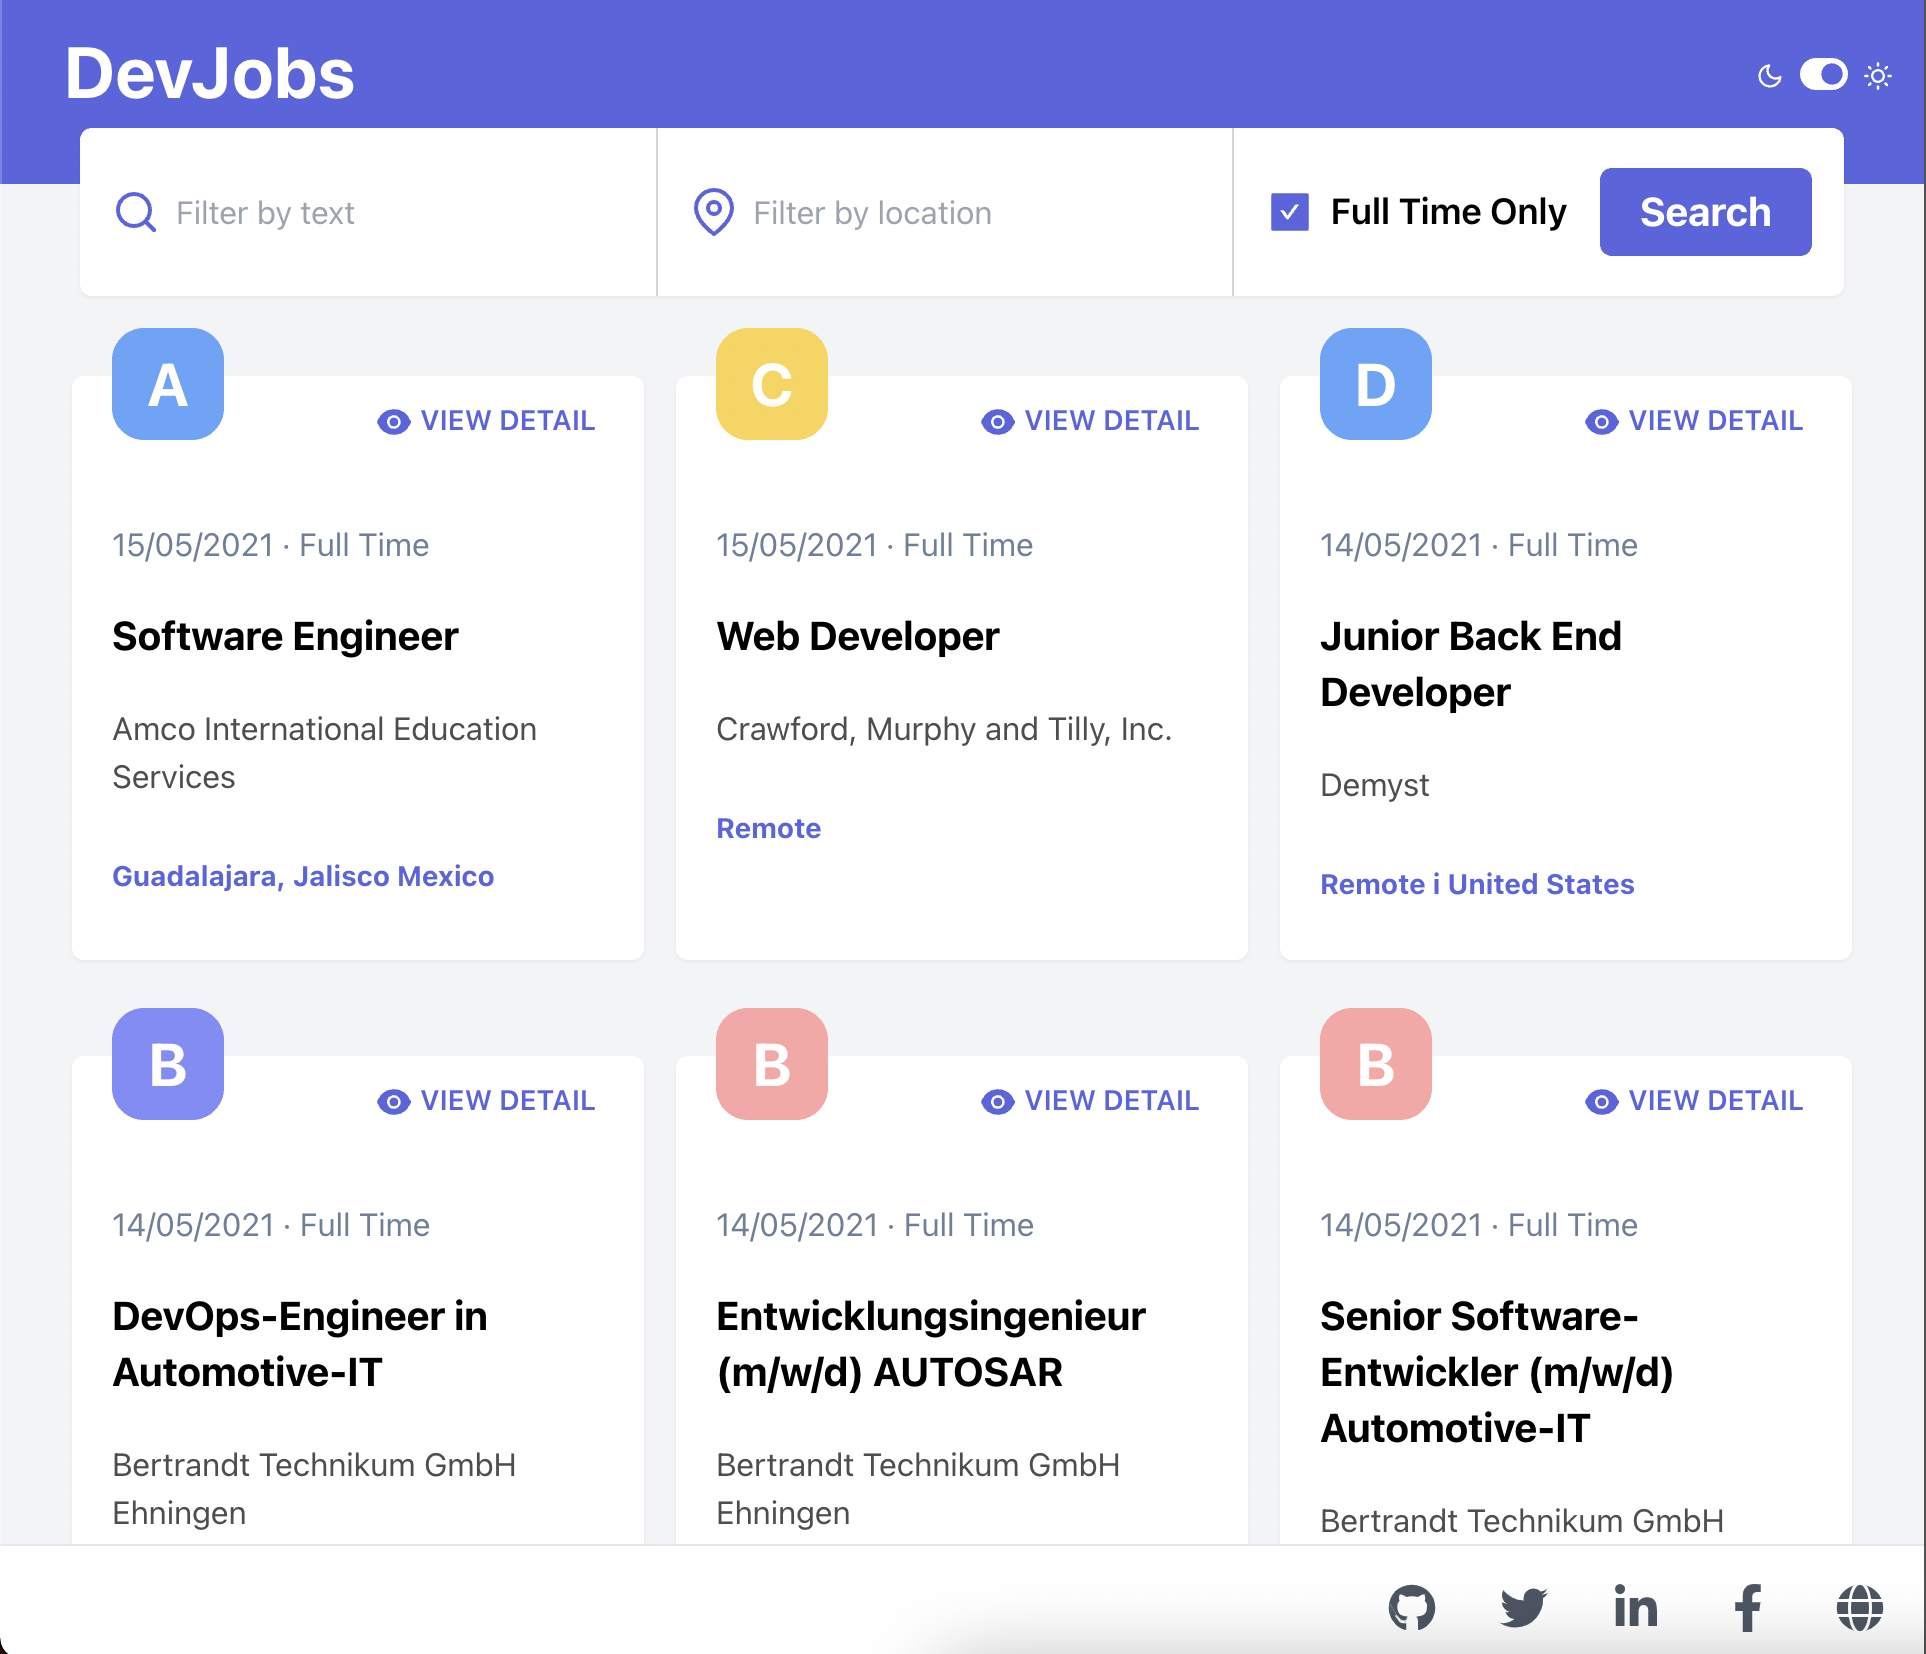The width and height of the screenshot is (1926, 1654).
Task: Click the yellow C company logo
Action: [771, 384]
